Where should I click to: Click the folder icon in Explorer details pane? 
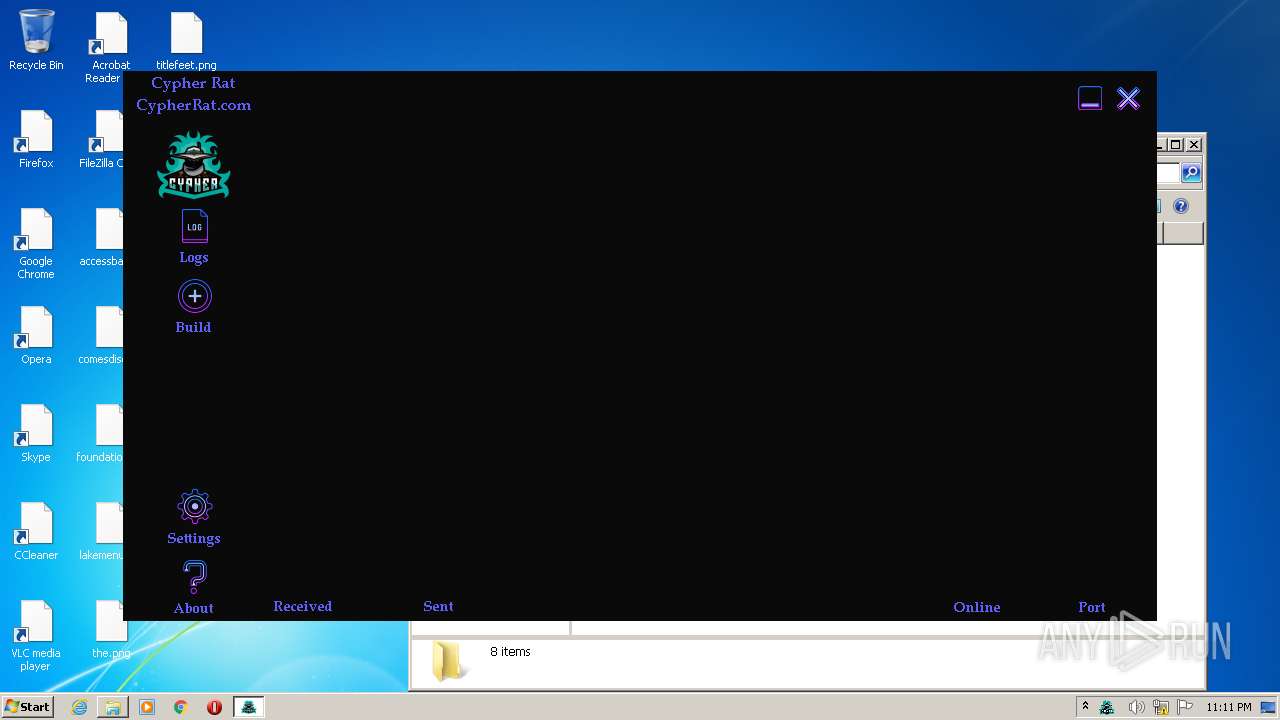tap(447, 661)
